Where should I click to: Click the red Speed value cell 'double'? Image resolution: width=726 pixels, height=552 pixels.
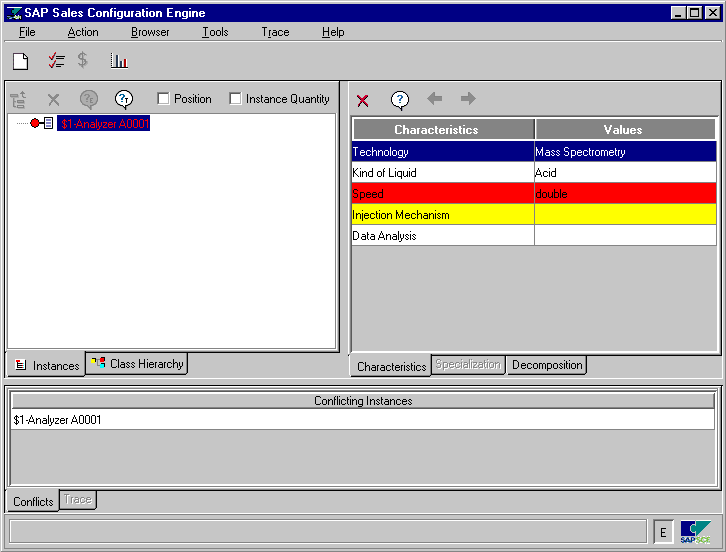click(x=625, y=194)
